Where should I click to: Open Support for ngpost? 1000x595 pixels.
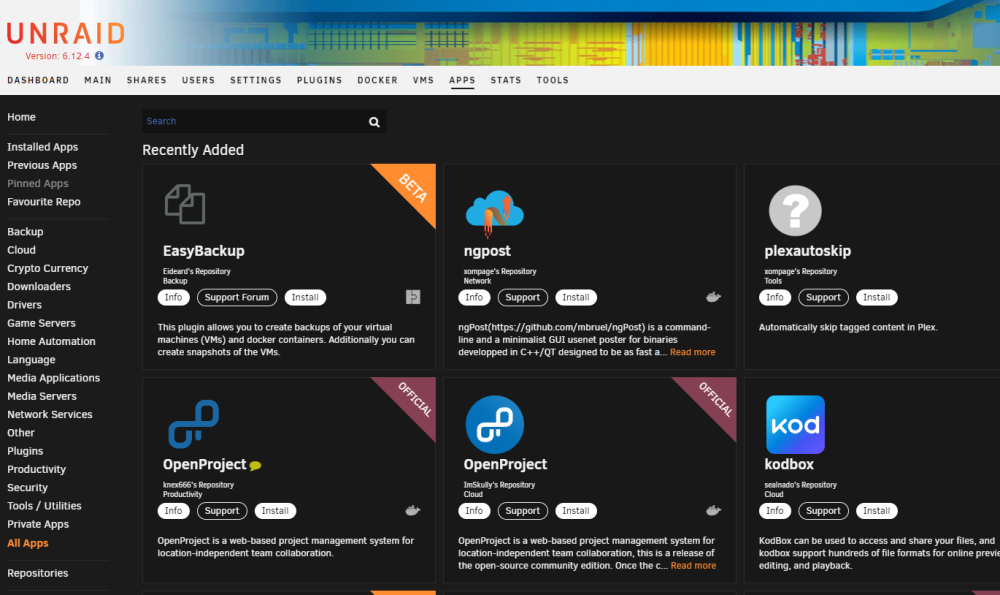(x=522, y=297)
